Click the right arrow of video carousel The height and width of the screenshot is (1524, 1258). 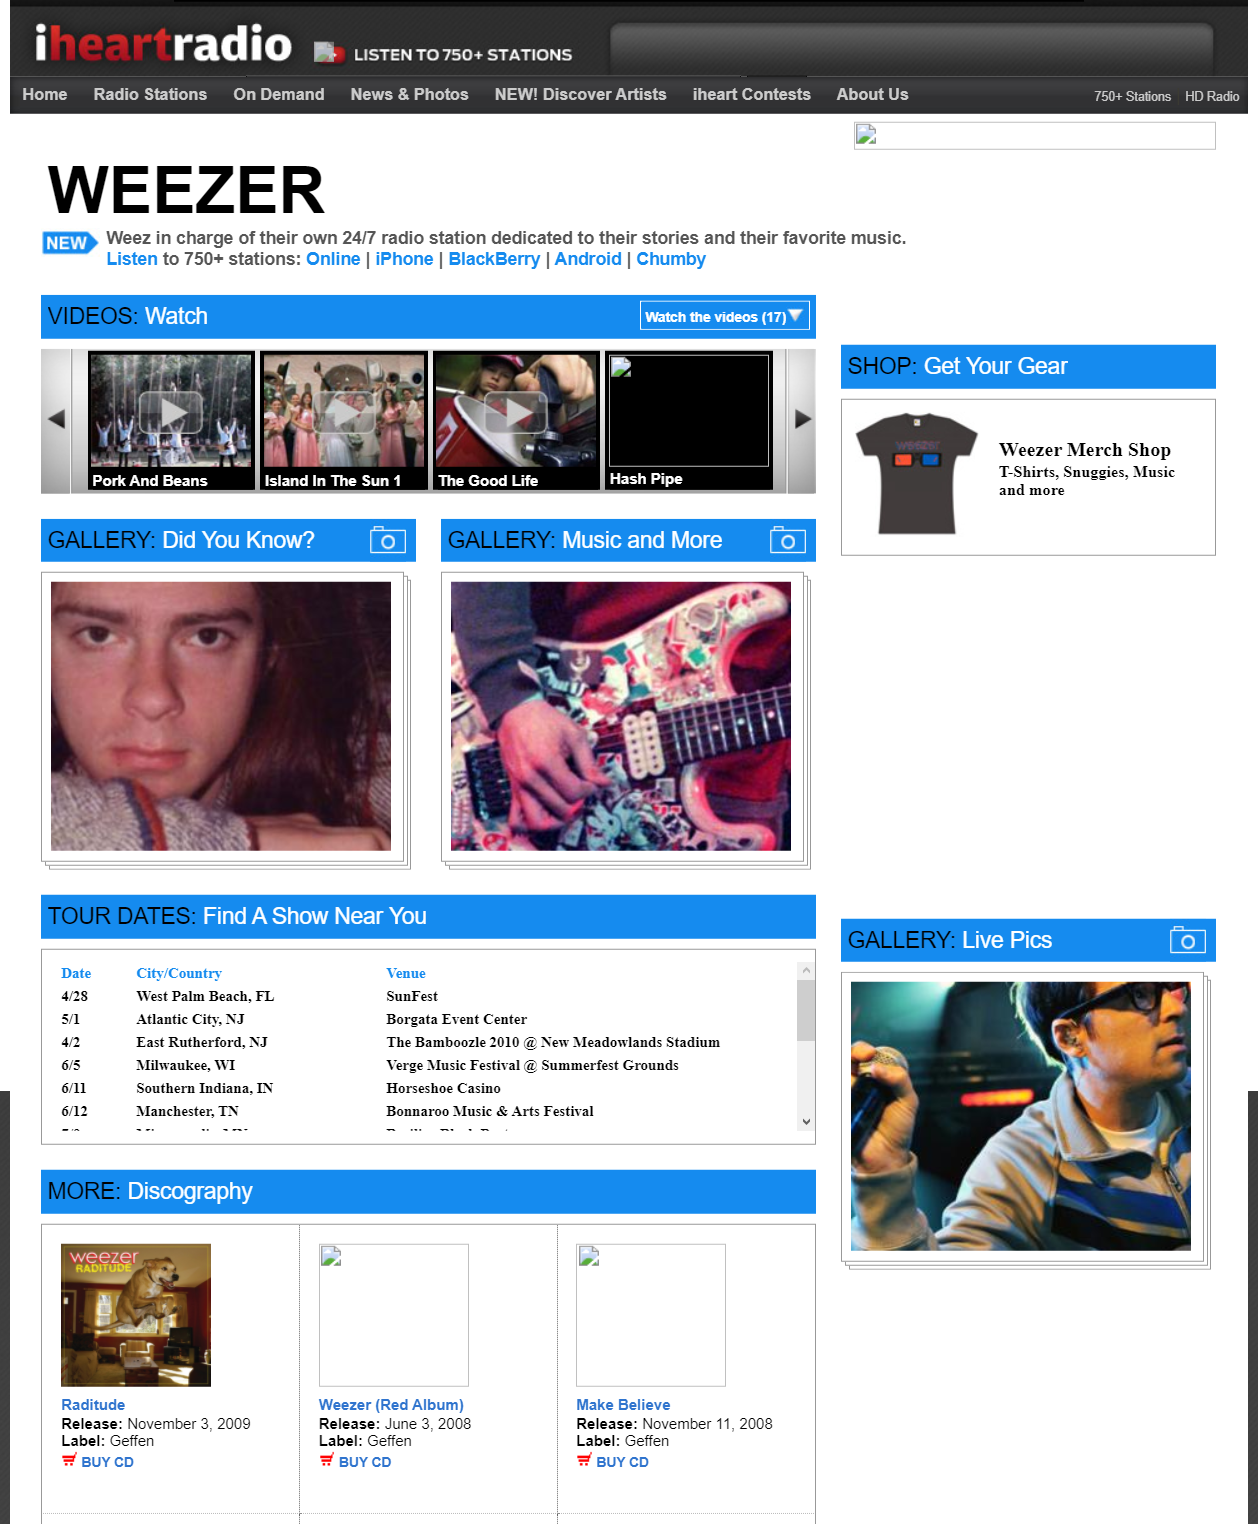(802, 420)
